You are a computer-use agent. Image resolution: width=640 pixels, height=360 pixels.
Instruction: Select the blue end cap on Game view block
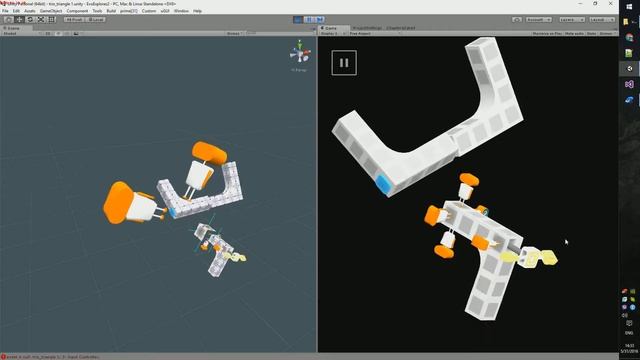point(383,184)
